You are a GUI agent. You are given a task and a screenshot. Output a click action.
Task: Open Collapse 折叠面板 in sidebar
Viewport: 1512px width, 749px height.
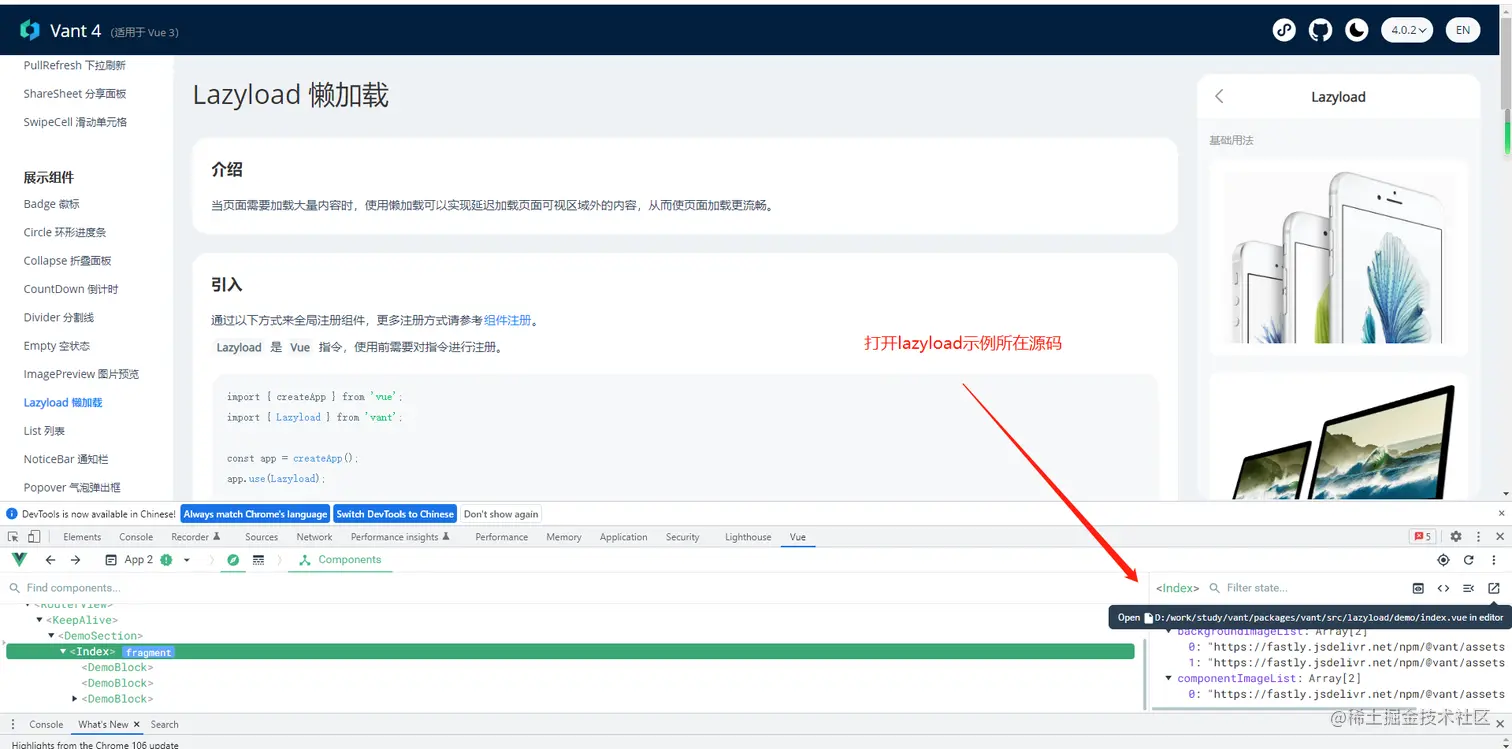[67, 261]
